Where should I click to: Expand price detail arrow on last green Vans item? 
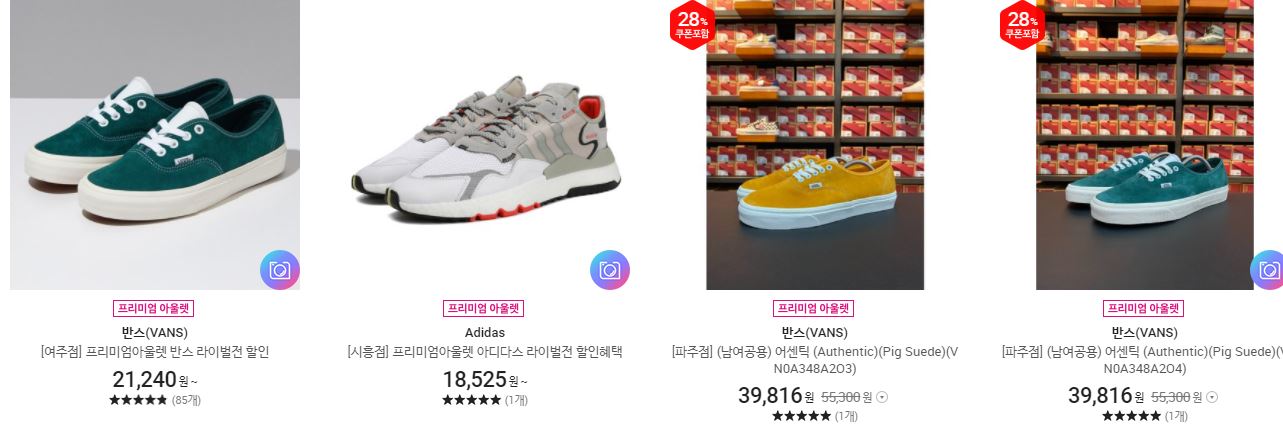(1212, 397)
